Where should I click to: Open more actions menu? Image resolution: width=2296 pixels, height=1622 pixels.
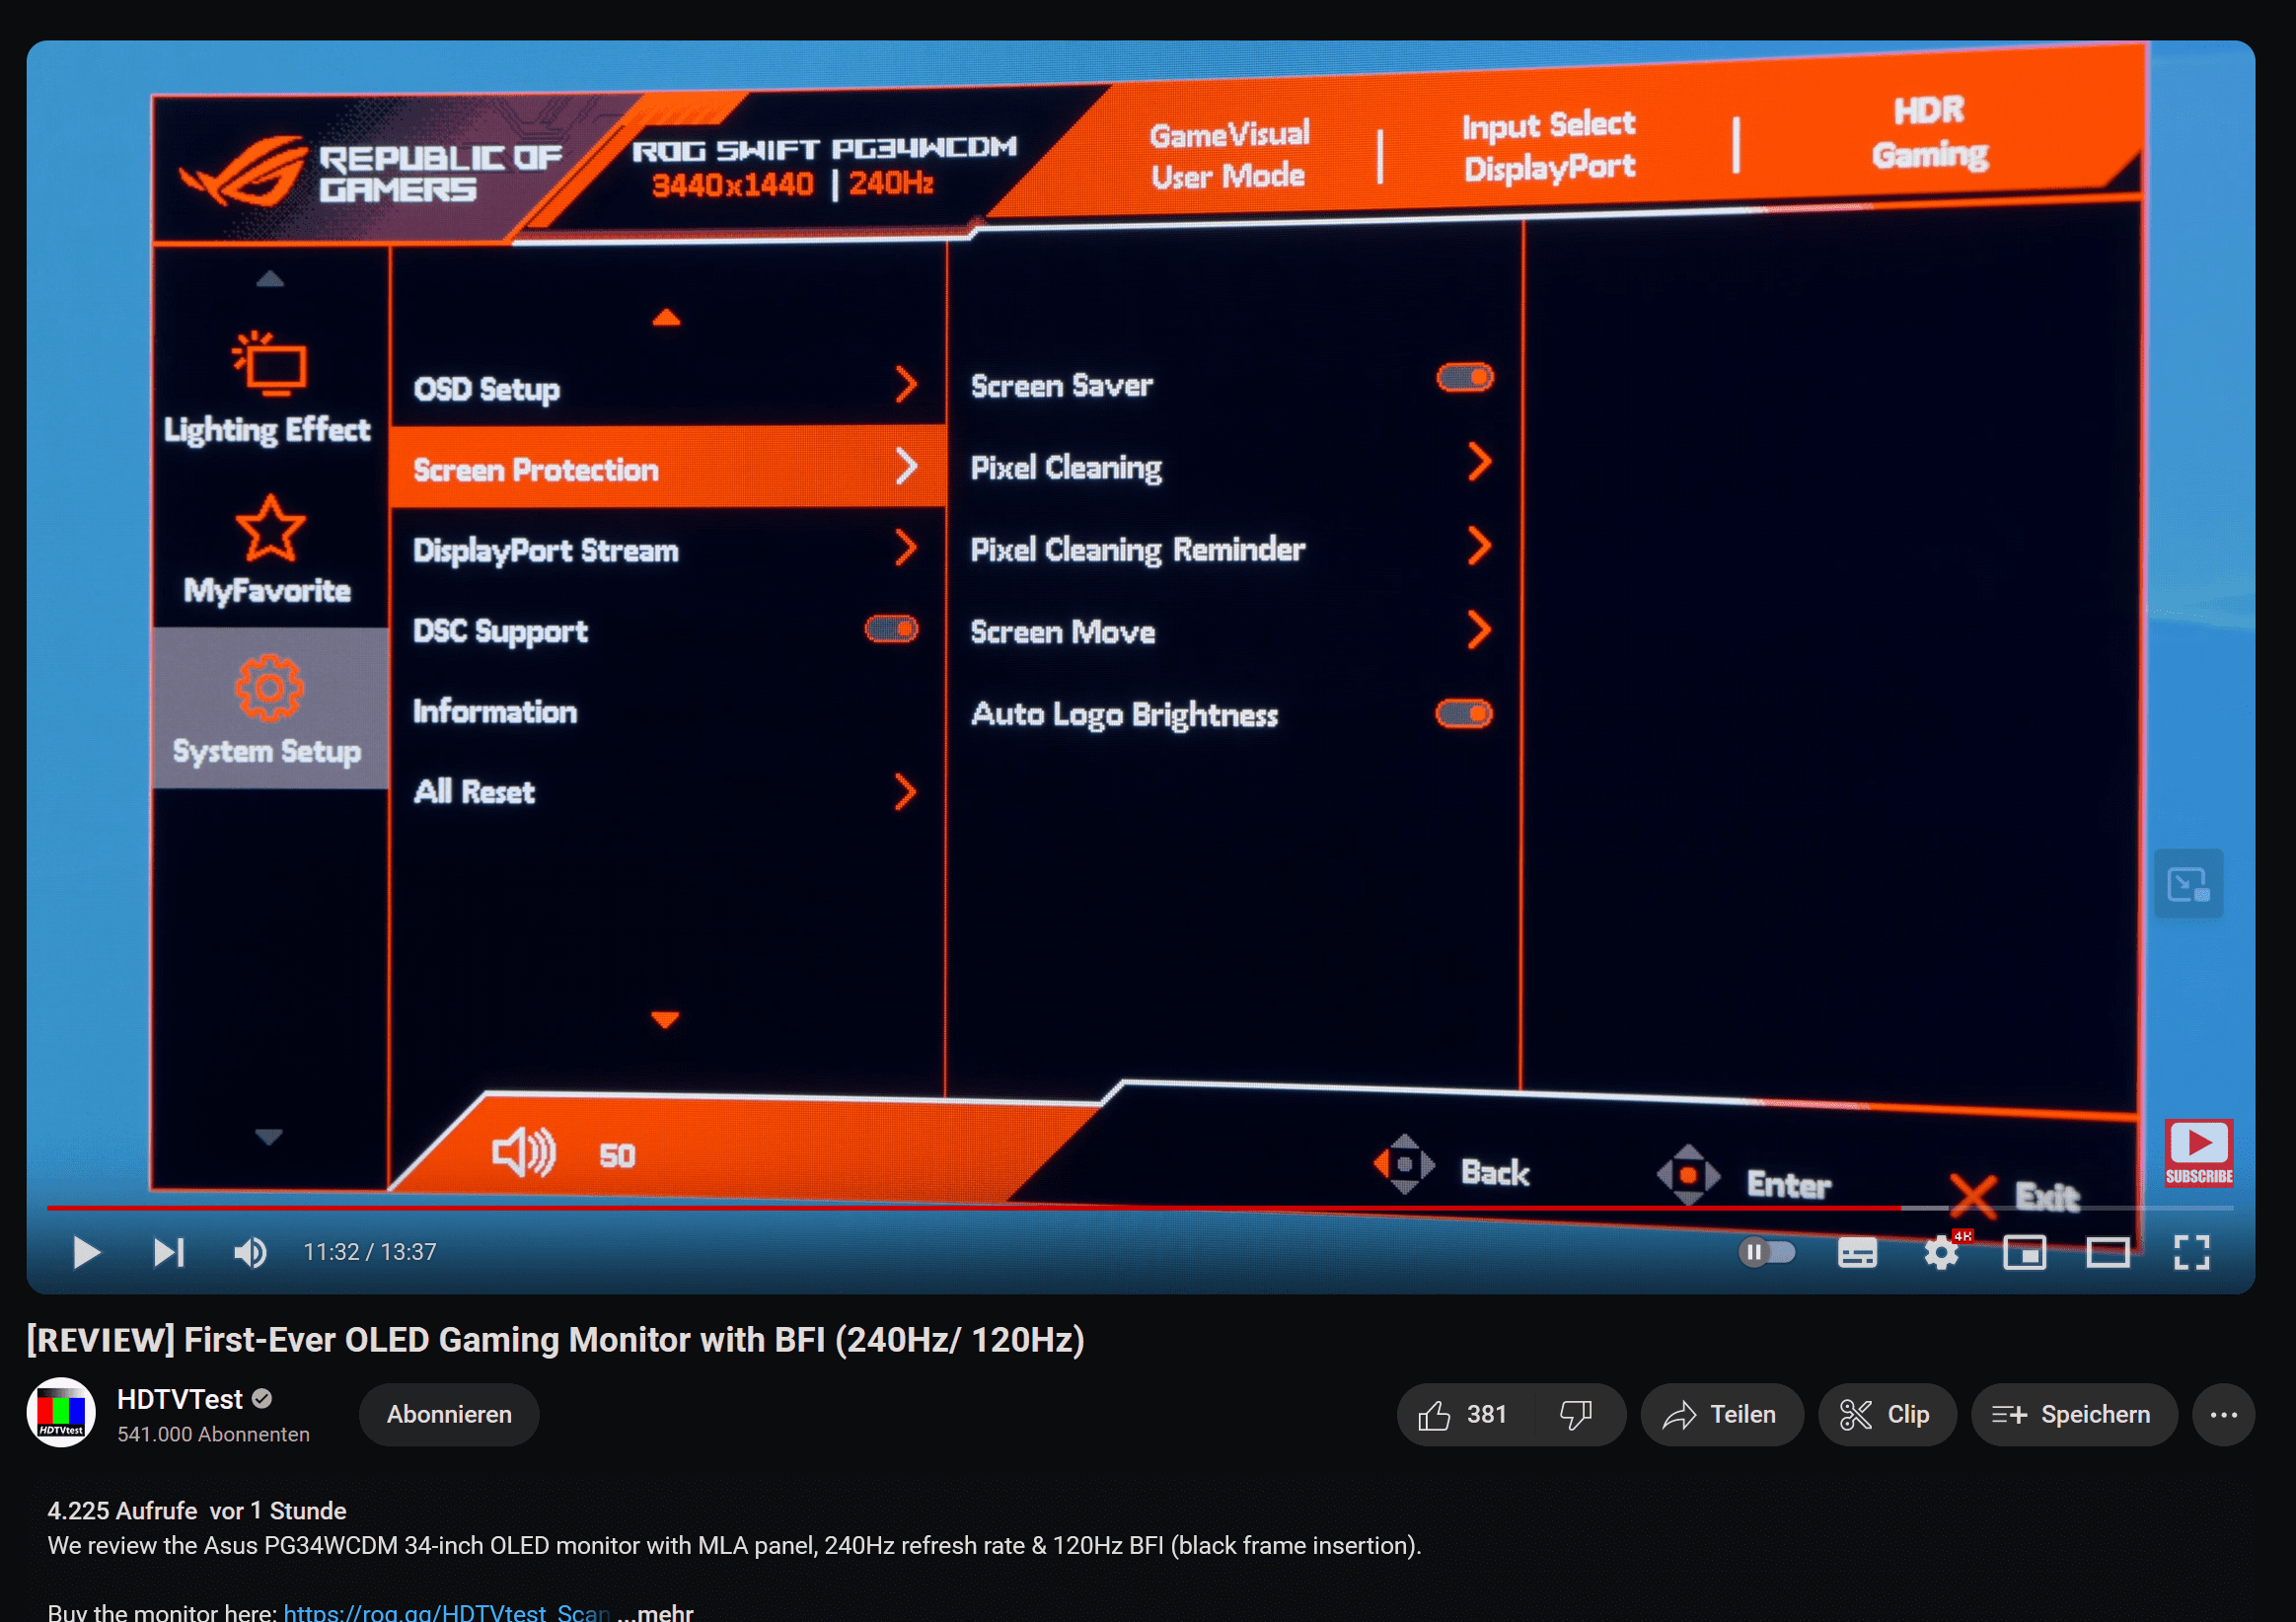[x=2223, y=1414]
